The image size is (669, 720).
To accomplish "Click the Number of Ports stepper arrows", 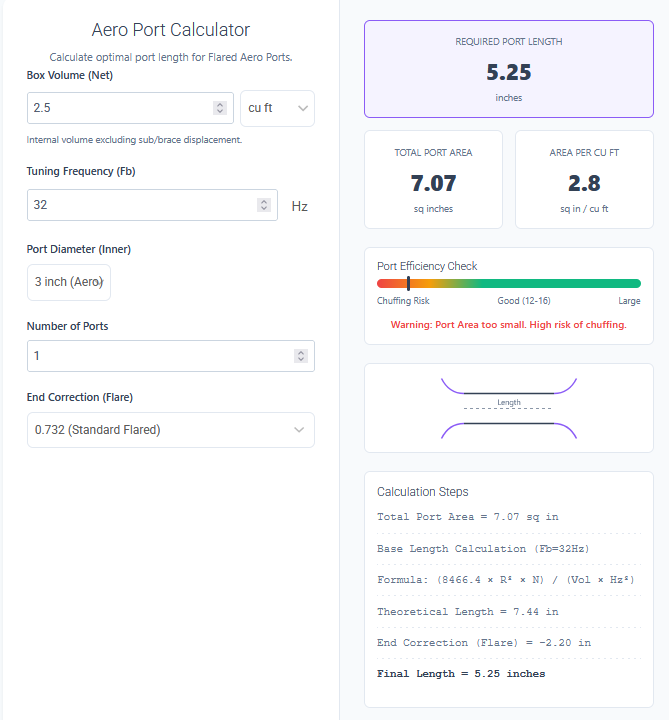I will tap(301, 356).
